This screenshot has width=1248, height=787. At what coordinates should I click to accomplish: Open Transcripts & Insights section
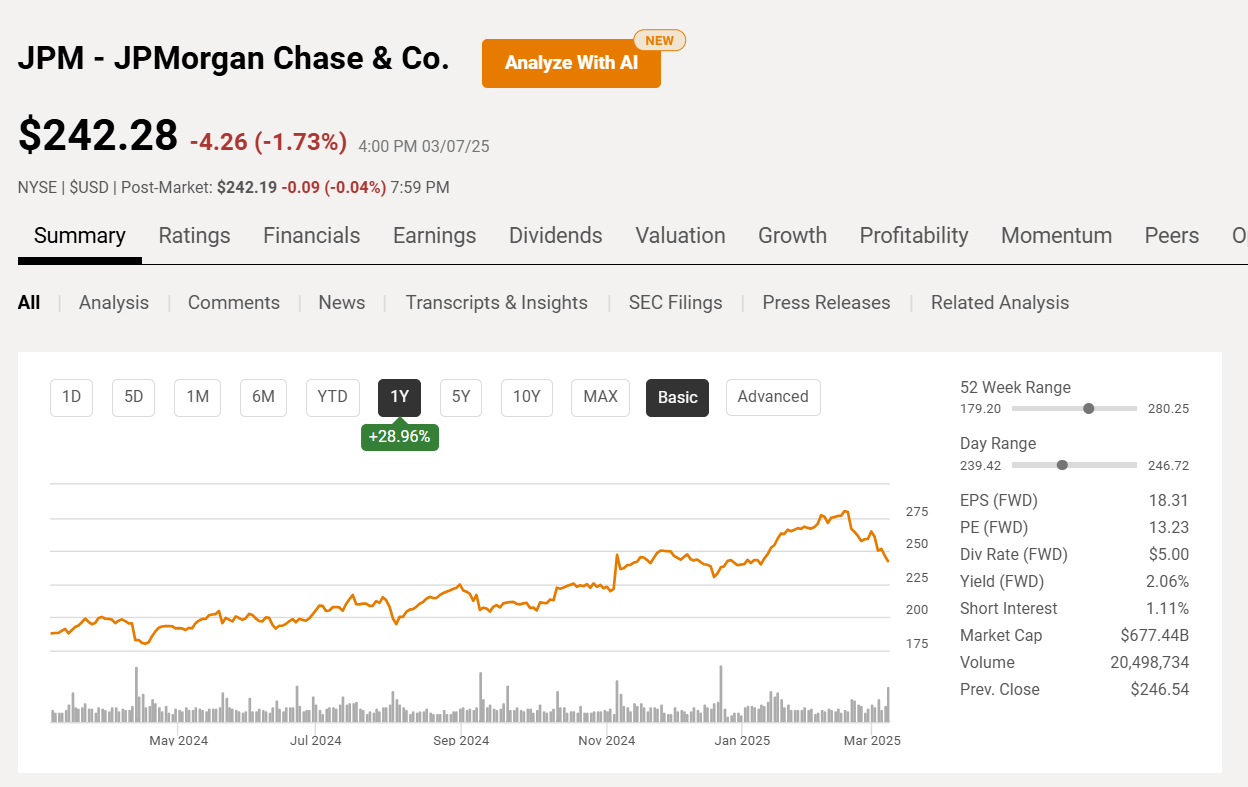[x=497, y=302]
